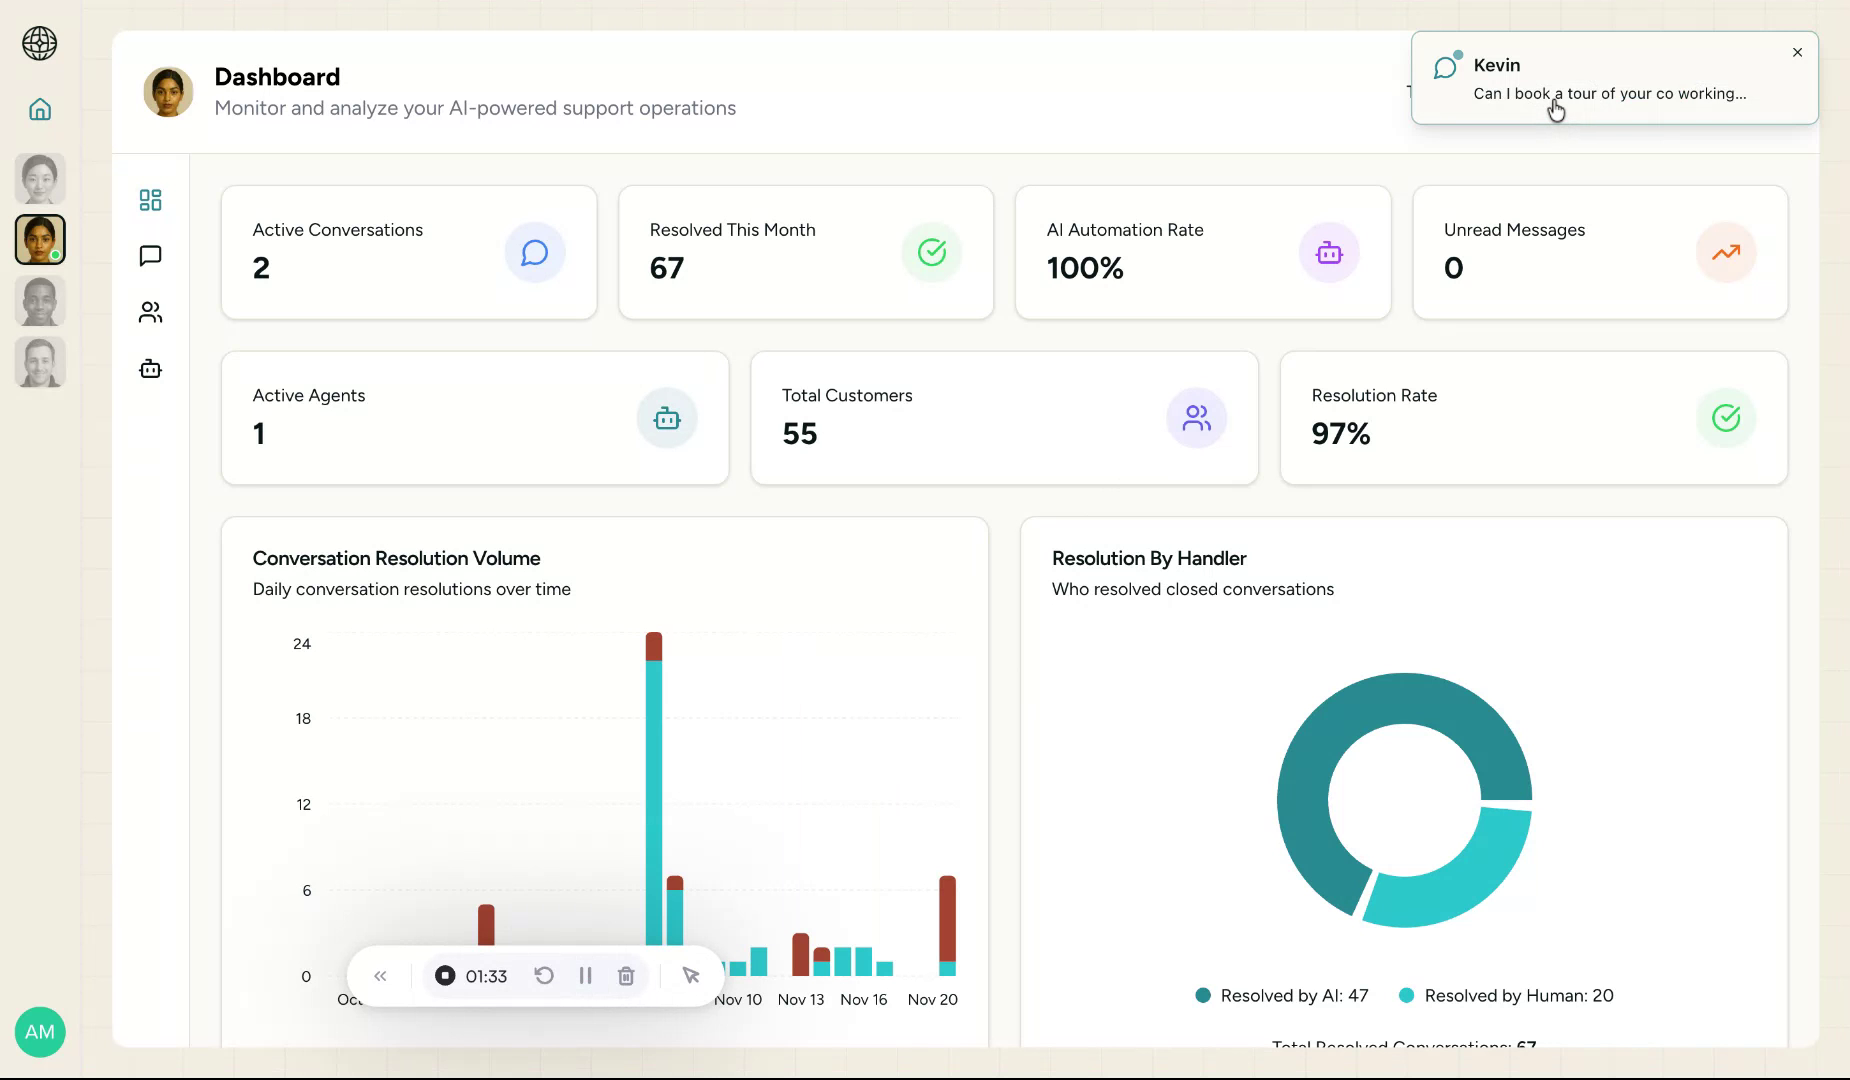Viewport: 1850px width, 1080px height.
Task: Click the globe logo at the top left
Action: pyautogui.click(x=40, y=44)
